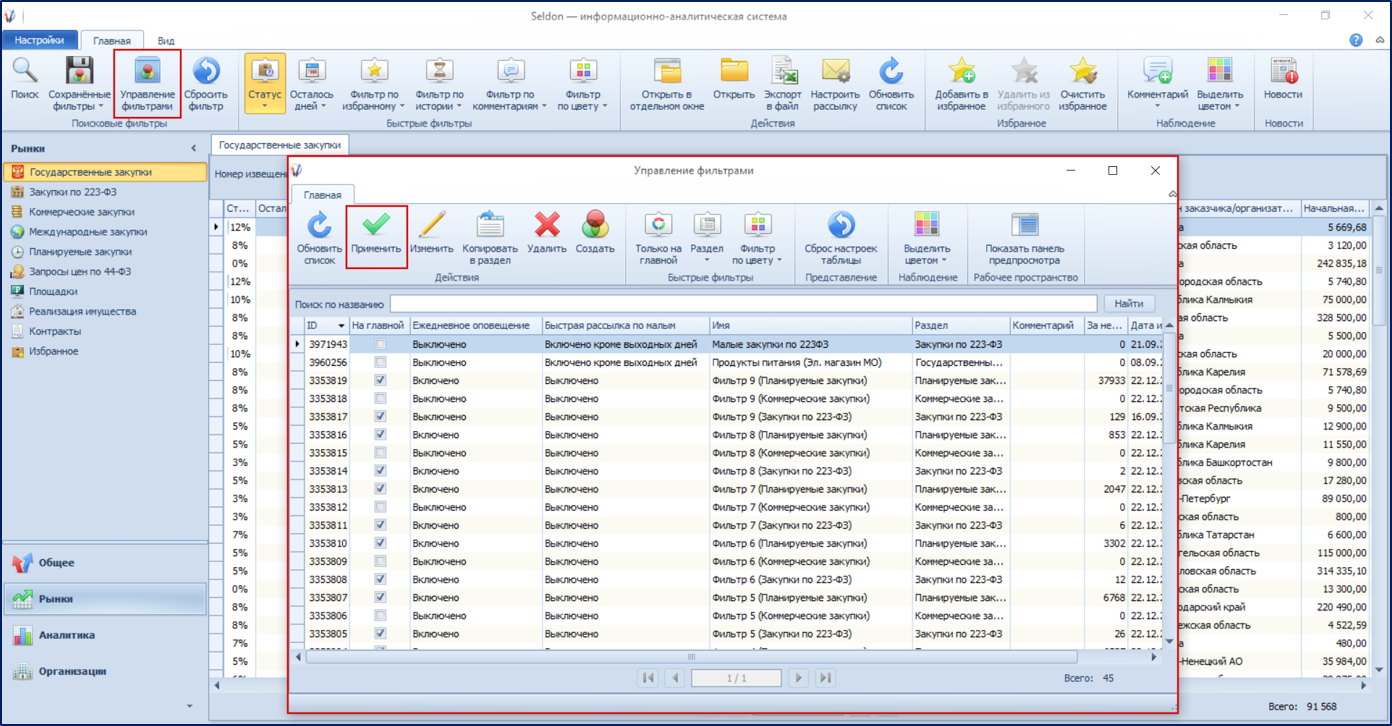Go to the next page of filter list
Screen dimensions: 1392x726
click(x=798, y=678)
